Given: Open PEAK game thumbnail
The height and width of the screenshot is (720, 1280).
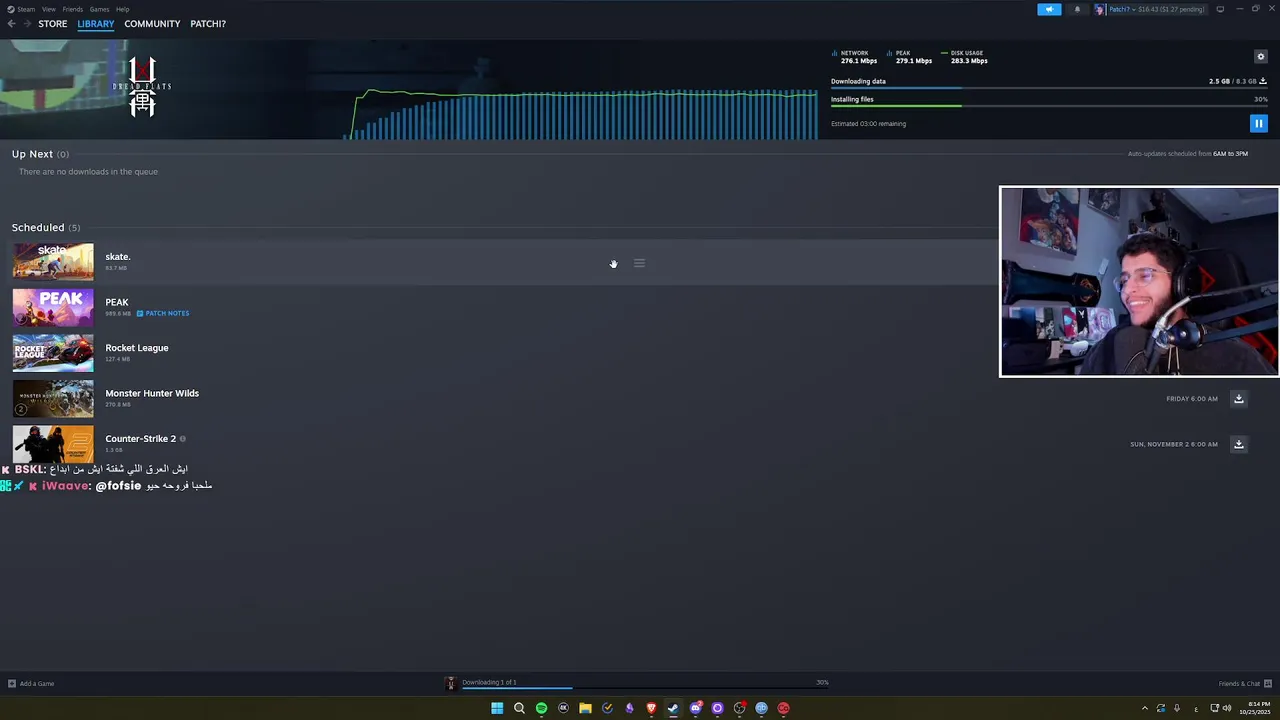Looking at the screenshot, I should pos(53,308).
